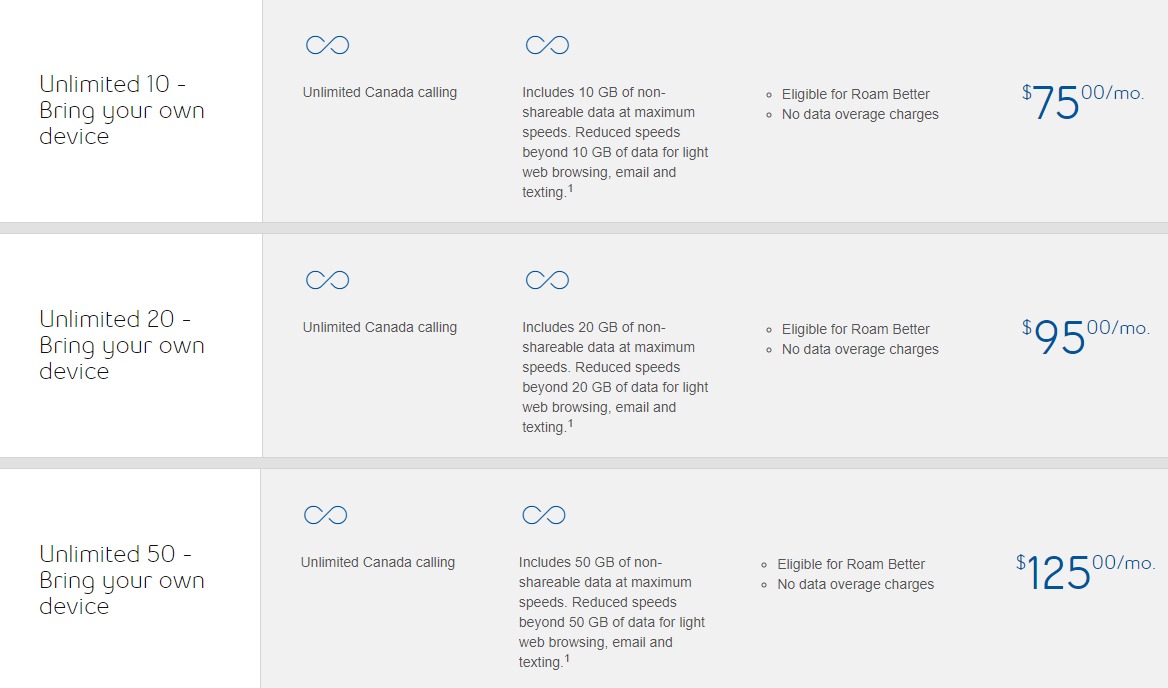Click Eligible for Roam Better in Unlimited 10
The height and width of the screenshot is (688, 1168).
855,95
